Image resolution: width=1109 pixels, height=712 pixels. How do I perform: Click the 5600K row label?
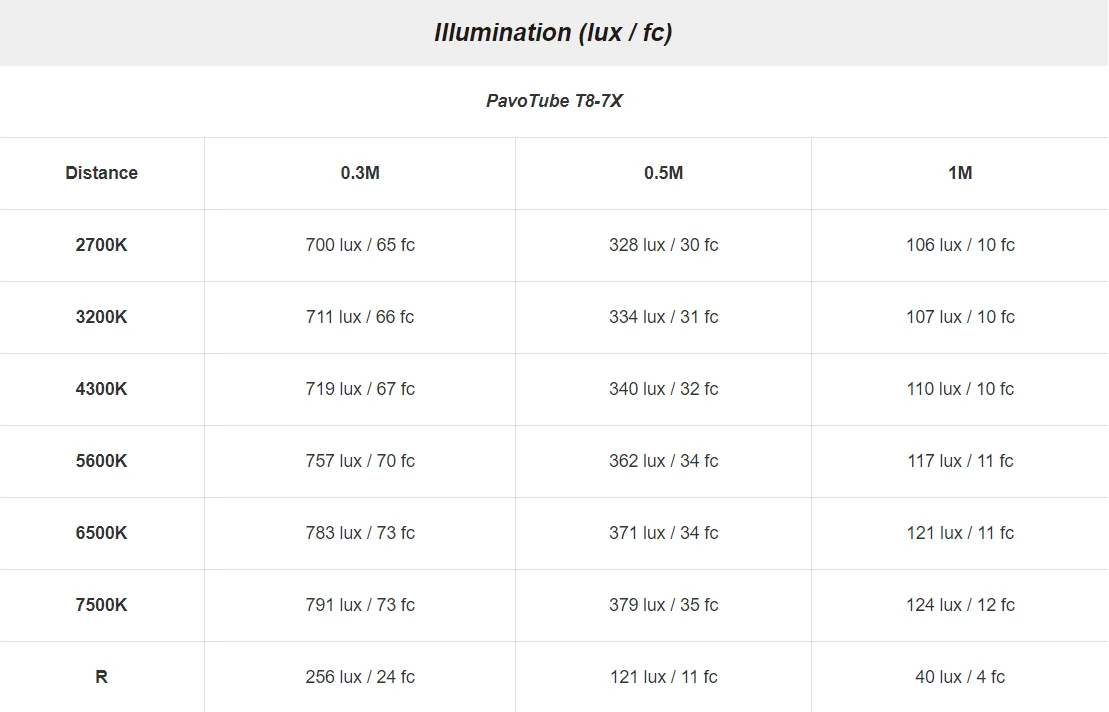click(101, 461)
